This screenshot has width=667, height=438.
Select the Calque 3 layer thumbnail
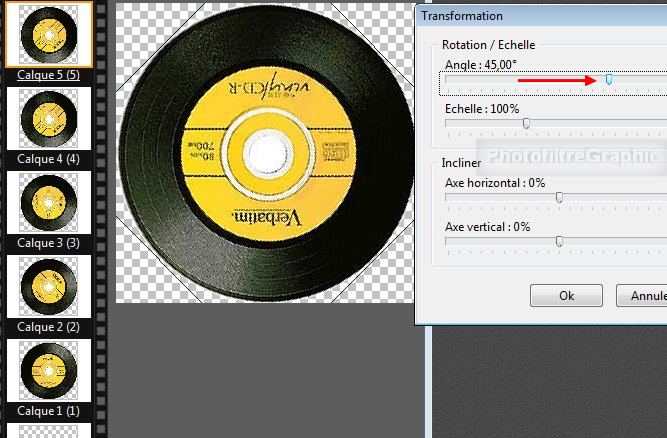(x=49, y=203)
